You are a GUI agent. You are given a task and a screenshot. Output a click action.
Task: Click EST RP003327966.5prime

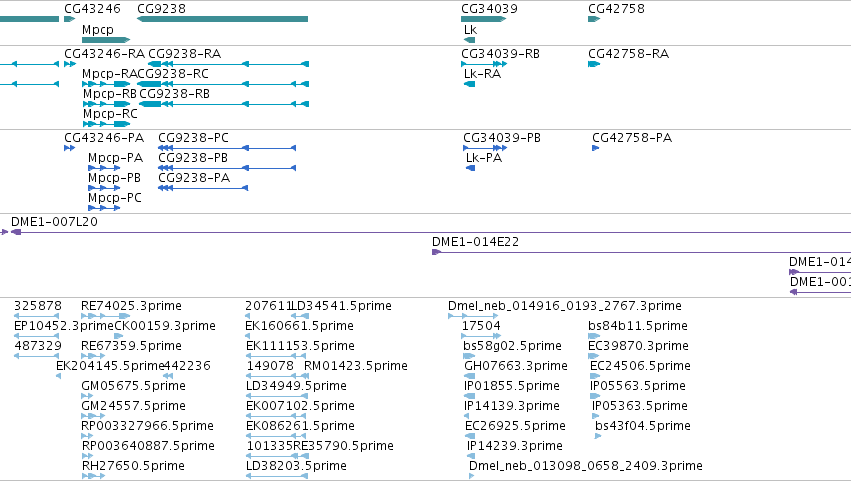[x=148, y=427]
